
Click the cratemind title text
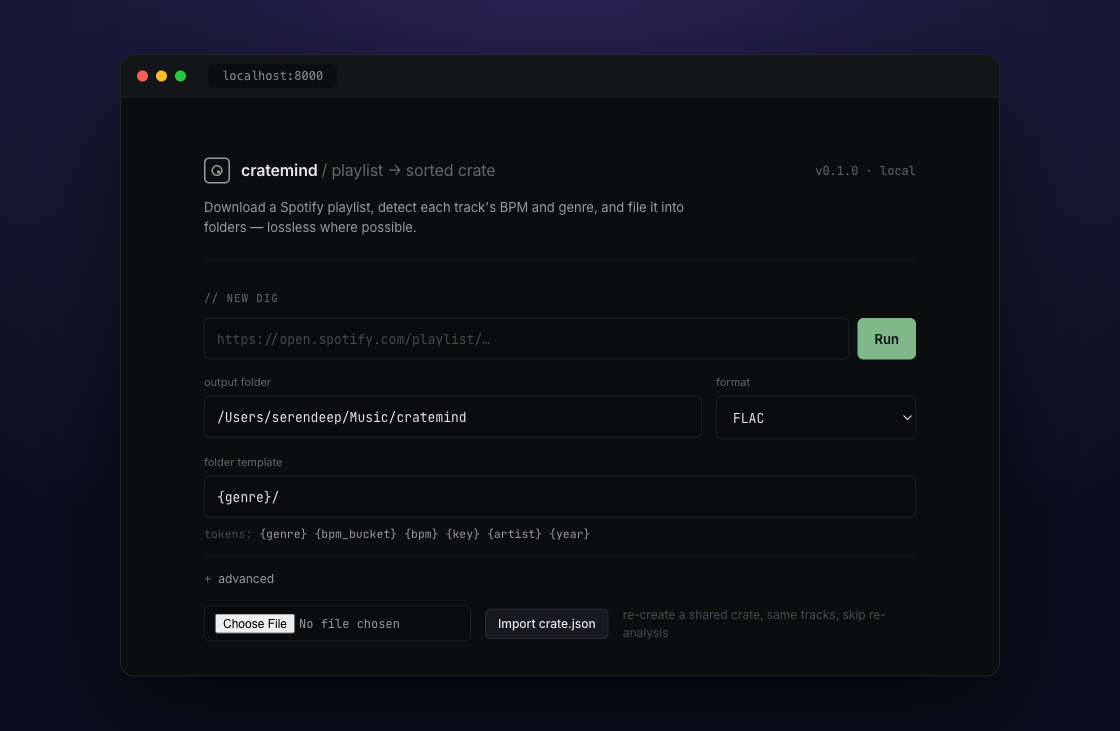coord(279,171)
